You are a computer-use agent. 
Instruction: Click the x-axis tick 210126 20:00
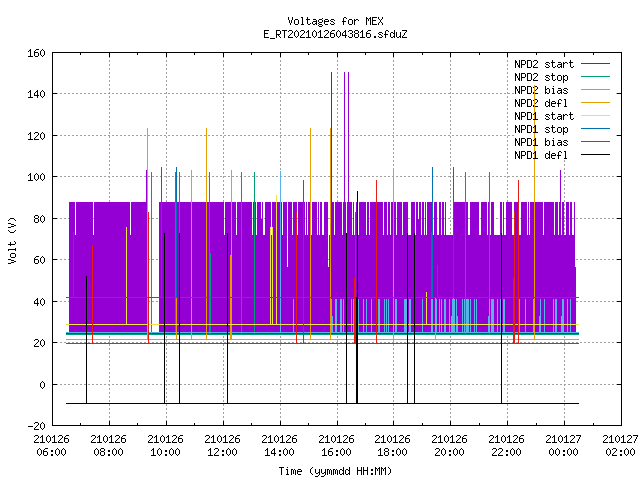pyautogui.click(x=449, y=446)
